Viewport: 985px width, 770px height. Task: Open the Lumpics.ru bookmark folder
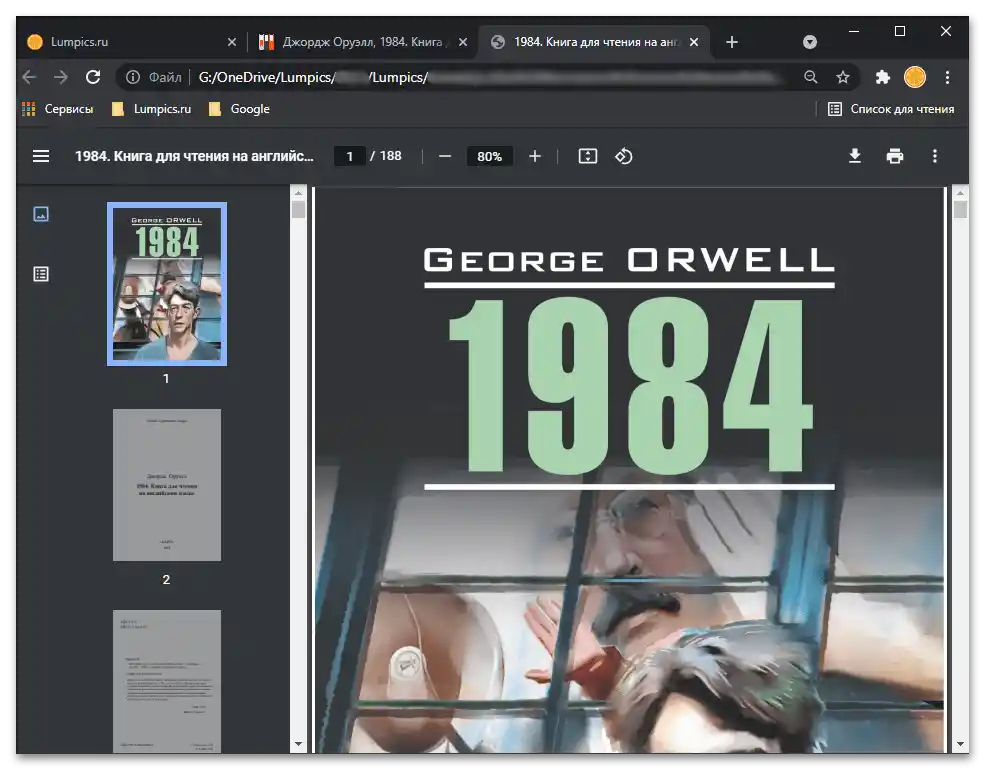point(151,109)
